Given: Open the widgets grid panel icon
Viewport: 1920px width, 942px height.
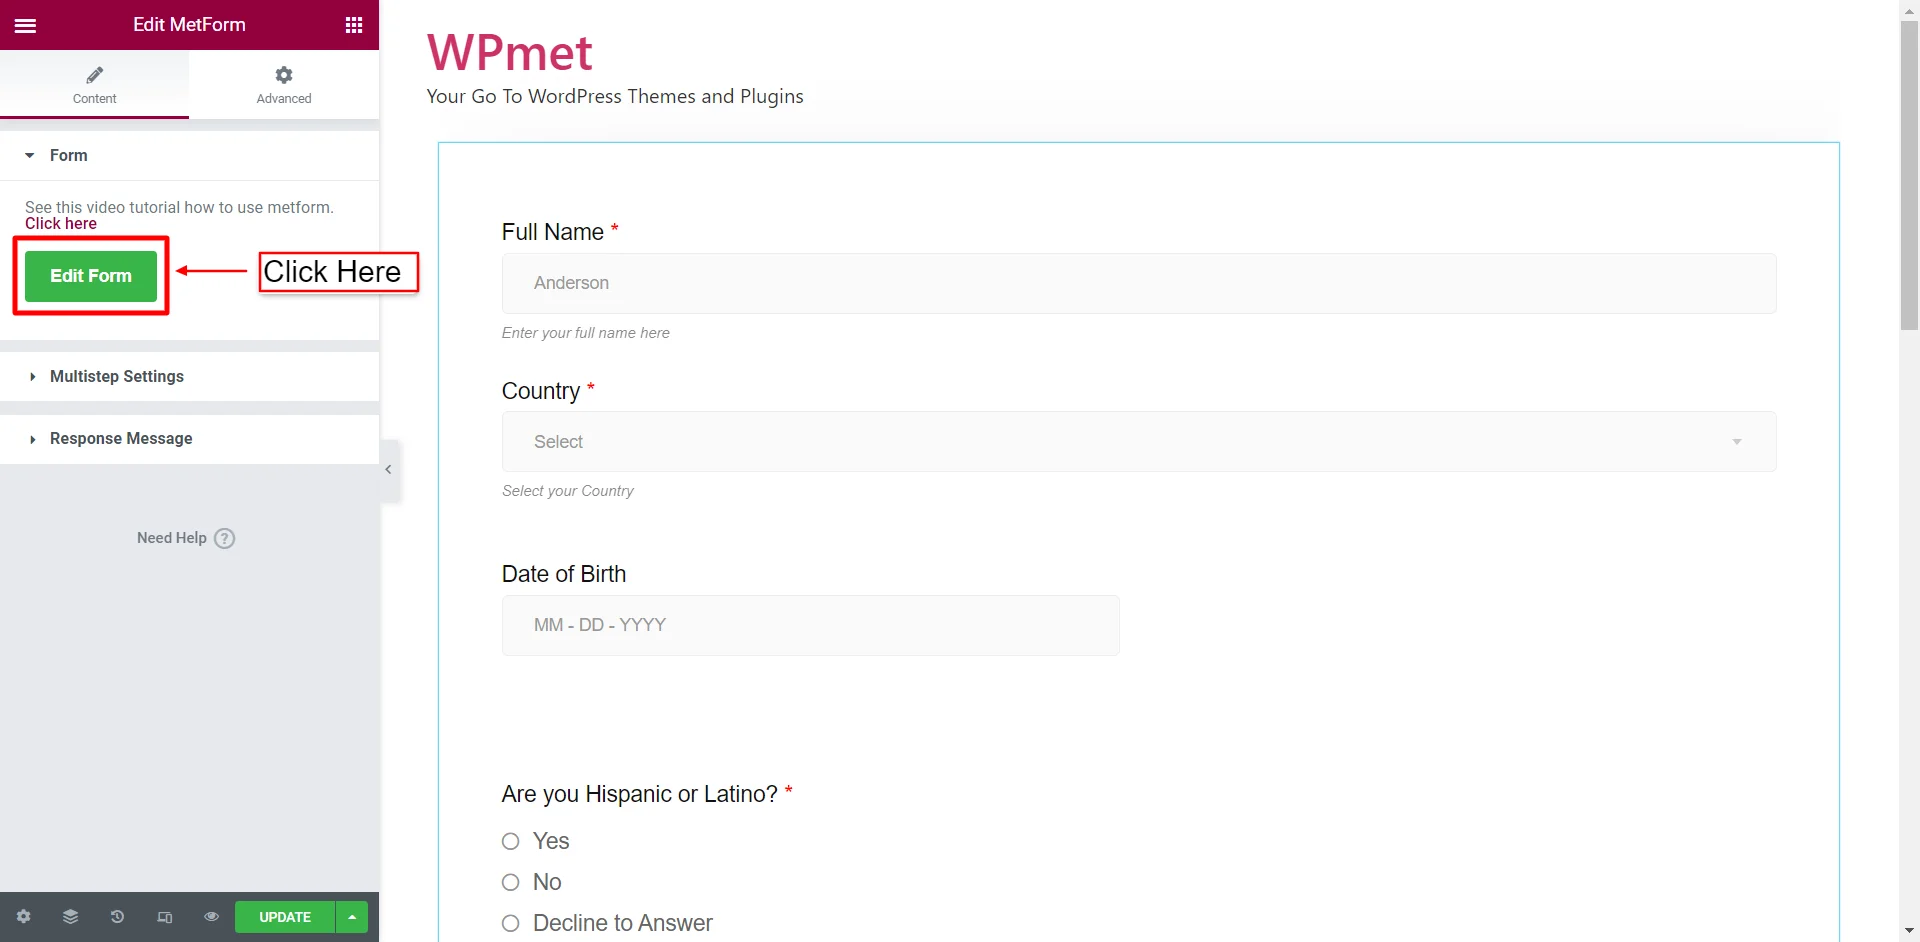Looking at the screenshot, I should (x=353, y=25).
